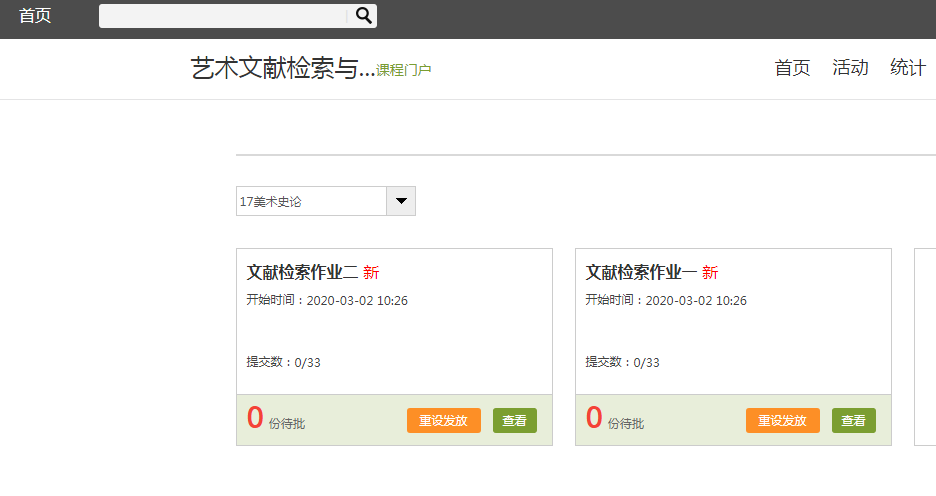Open 首页 in the dark top bar
The height and width of the screenshot is (496, 936).
point(35,16)
